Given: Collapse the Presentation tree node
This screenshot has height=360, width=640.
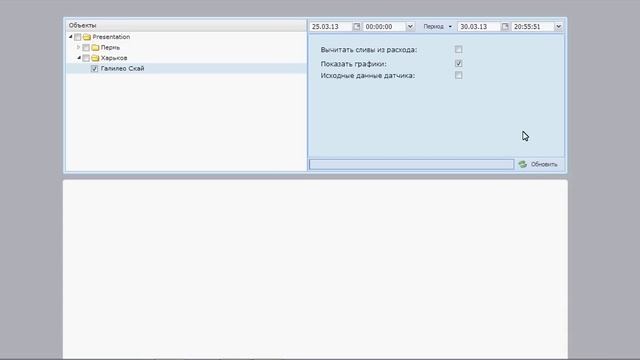Looking at the screenshot, I should pos(71,37).
